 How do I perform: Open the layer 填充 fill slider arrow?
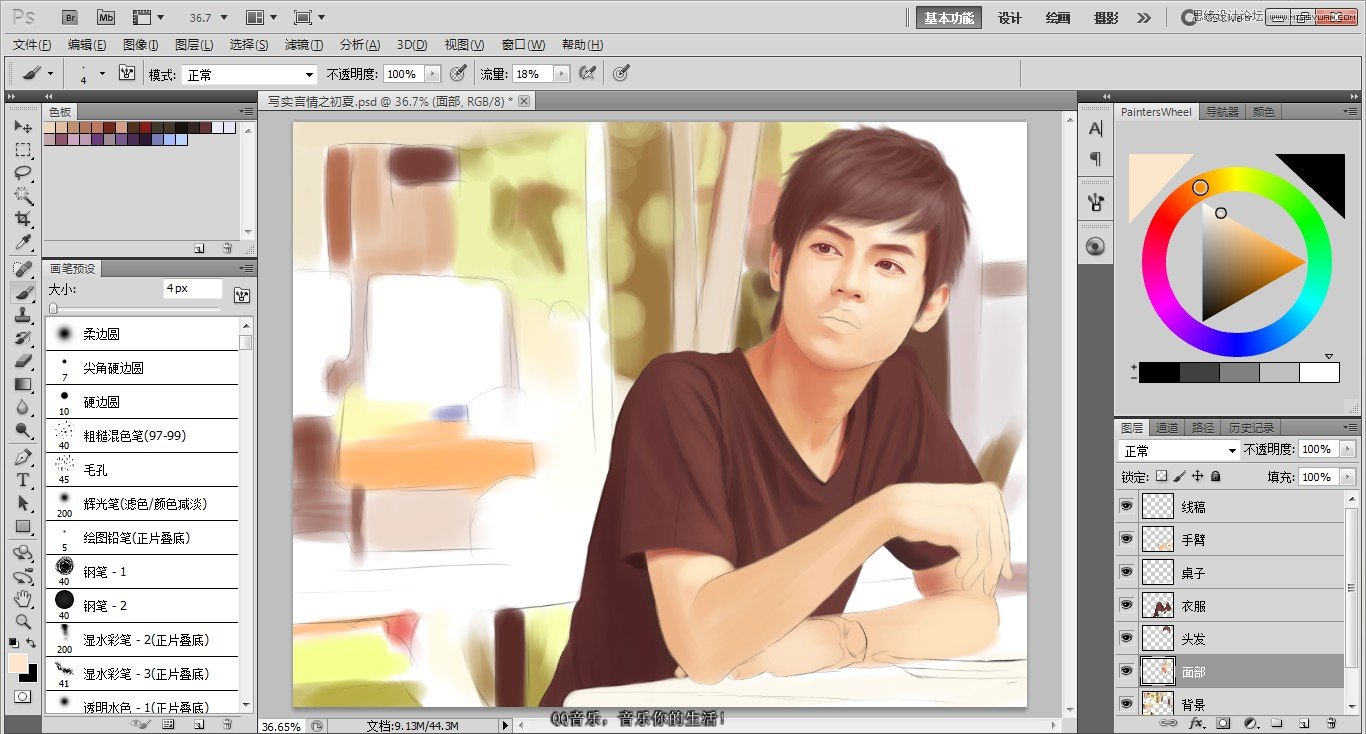(x=1348, y=477)
